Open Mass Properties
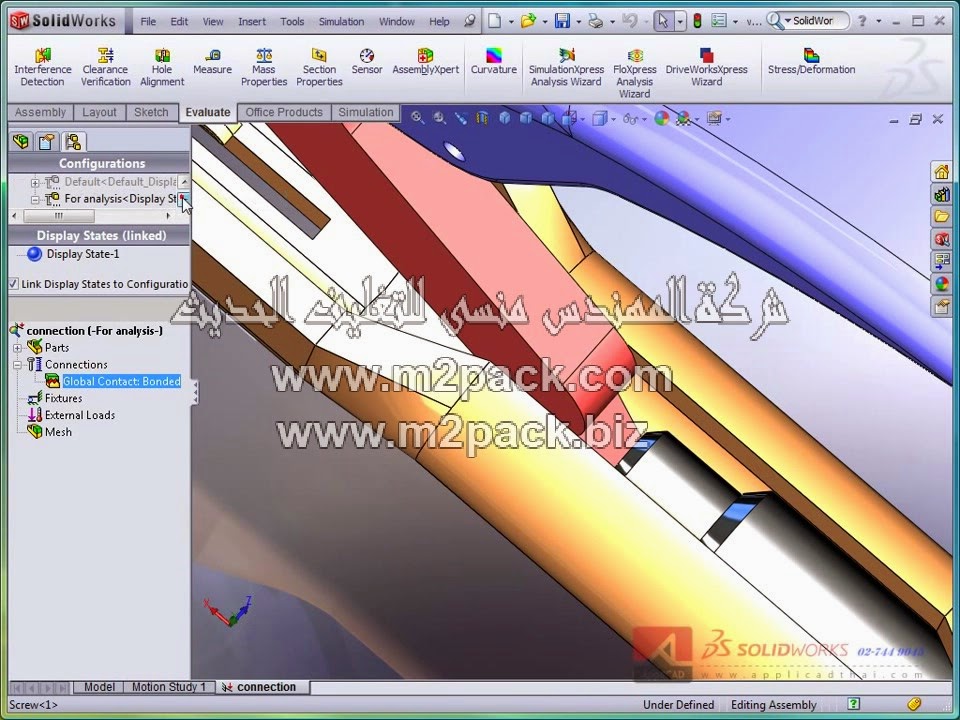The width and height of the screenshot is (960, 720). [x=264, y=67]
